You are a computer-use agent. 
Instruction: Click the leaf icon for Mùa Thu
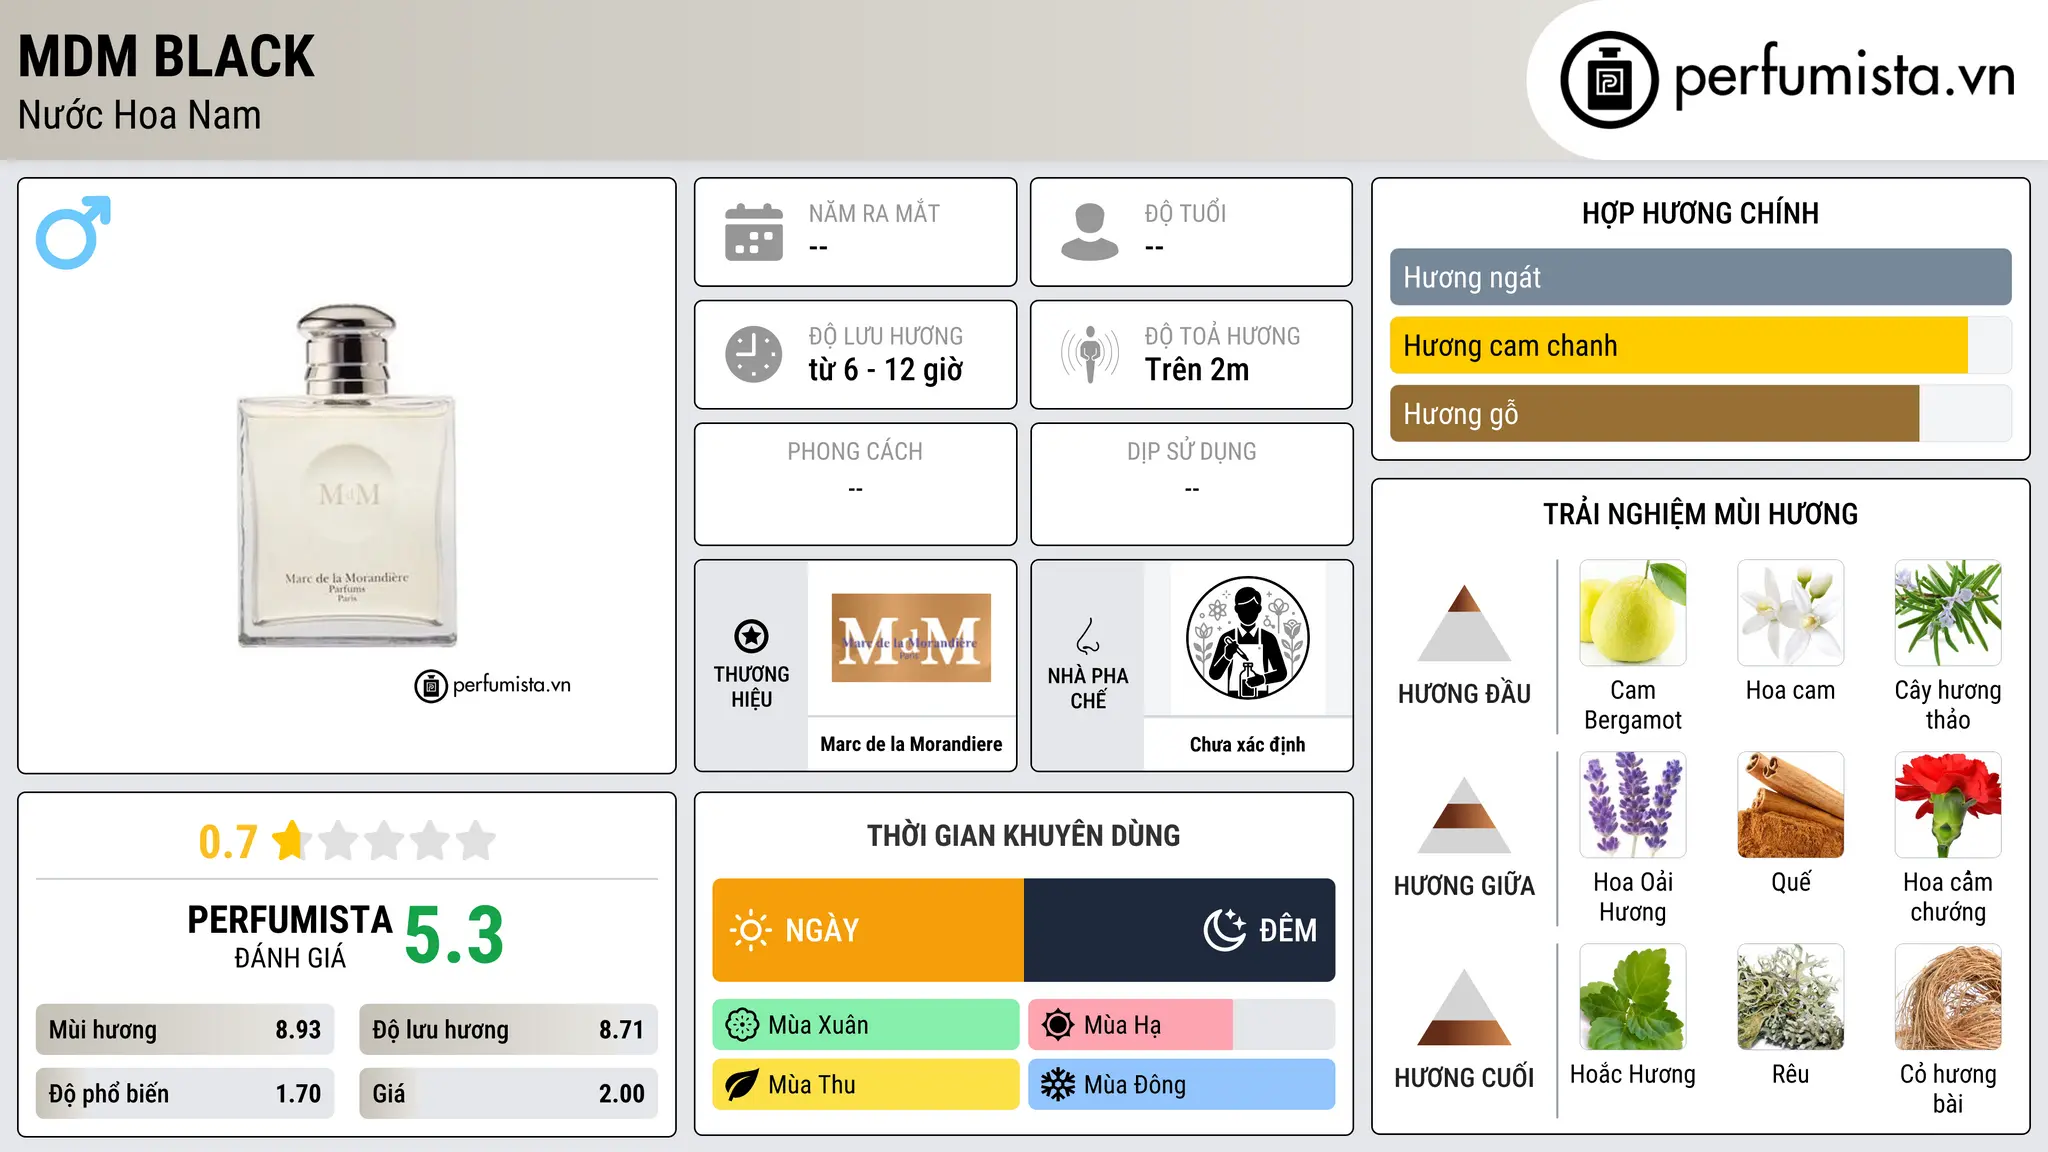coord(742,1085)
